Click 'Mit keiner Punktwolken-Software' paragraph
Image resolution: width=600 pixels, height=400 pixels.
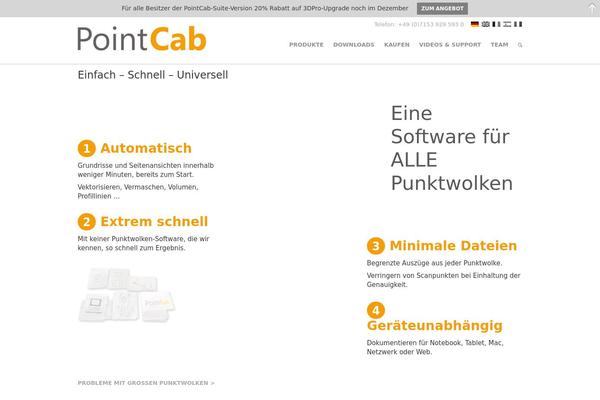click(143, 243)
